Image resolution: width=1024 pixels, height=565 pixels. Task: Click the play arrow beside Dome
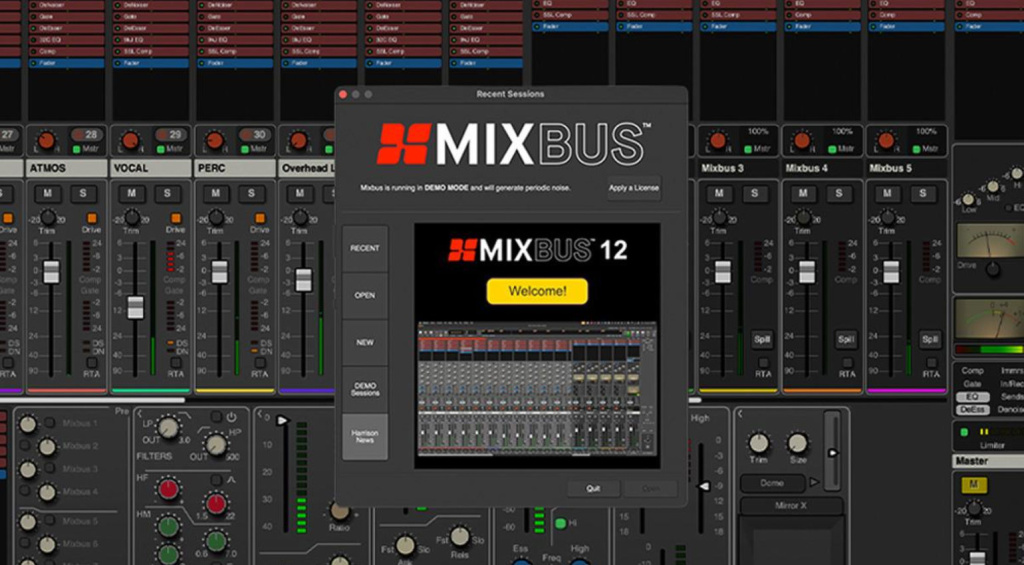(x=814, y=483)
